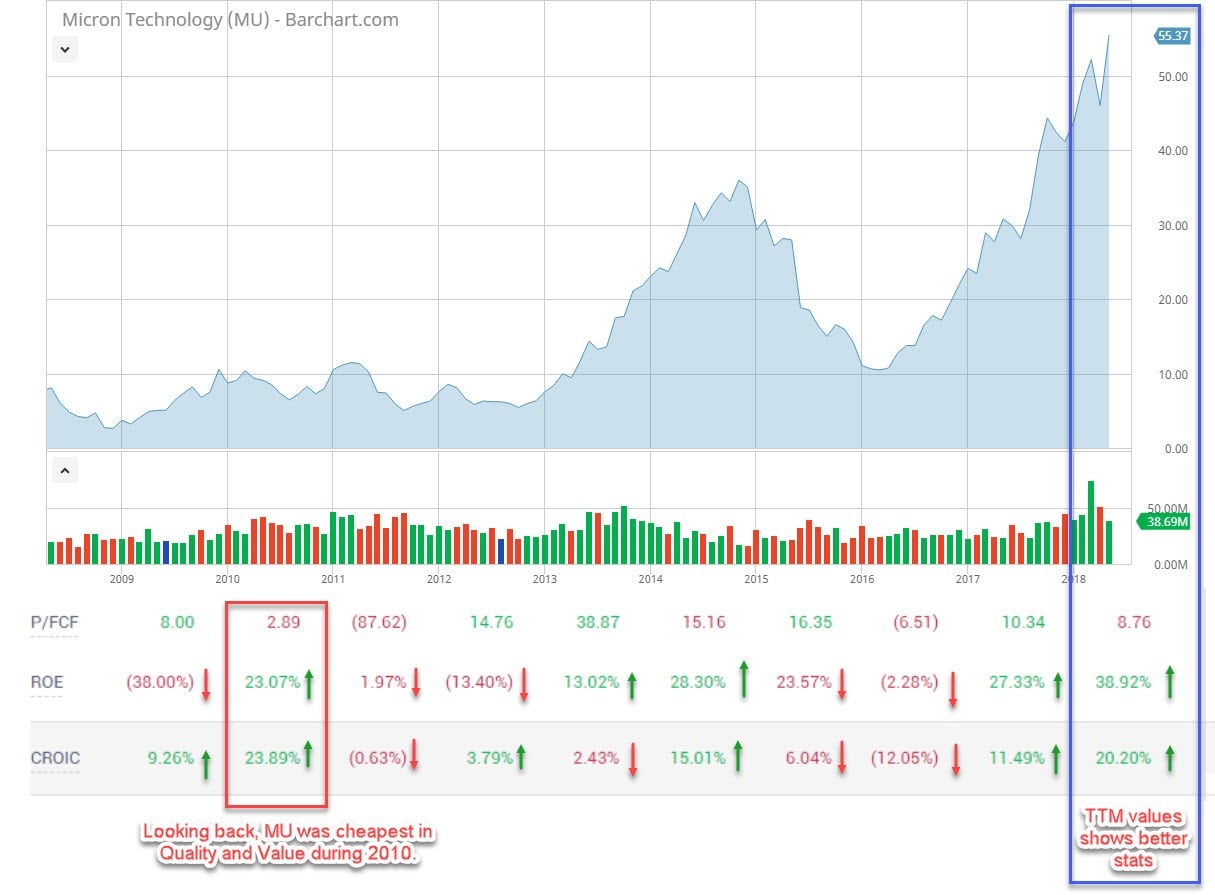Select the 2.89 P/FCF value
This screenshot has width=1215, height=895.
279,622
